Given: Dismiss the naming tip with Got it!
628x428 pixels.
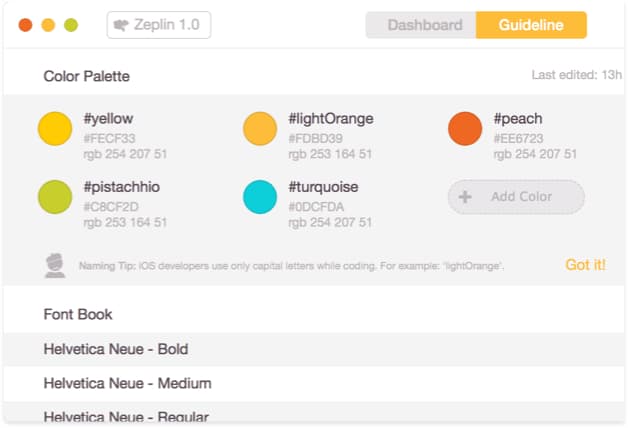Looking at the screenshot, I should [586, 265].
